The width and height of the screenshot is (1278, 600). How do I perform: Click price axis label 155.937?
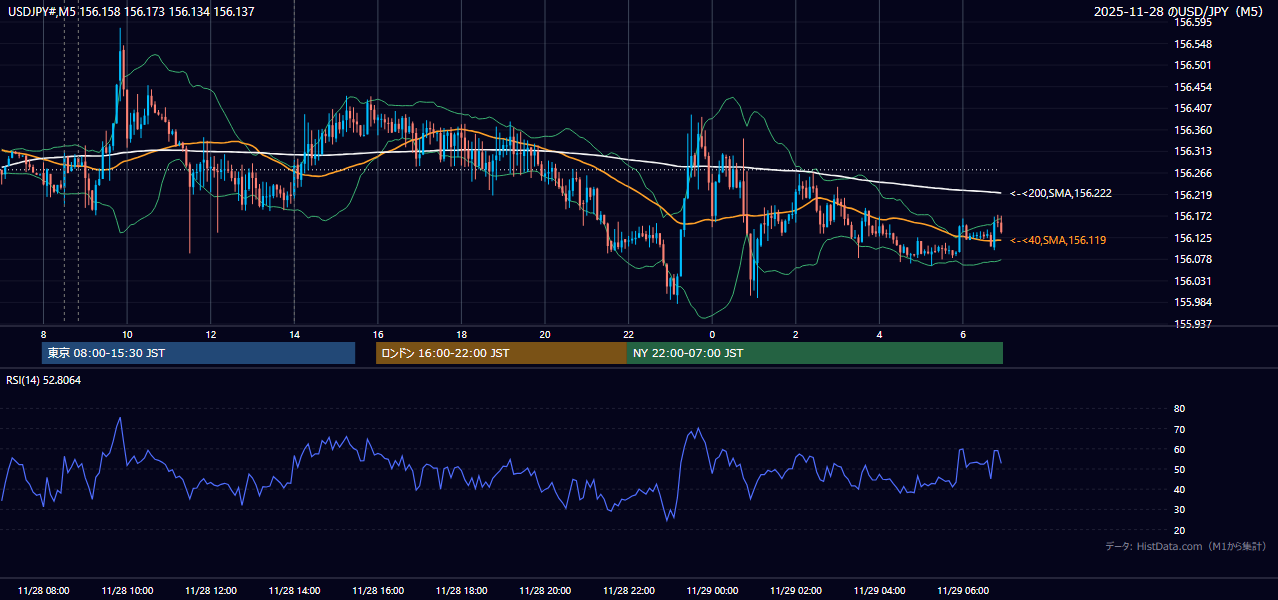click(1193, 324)
